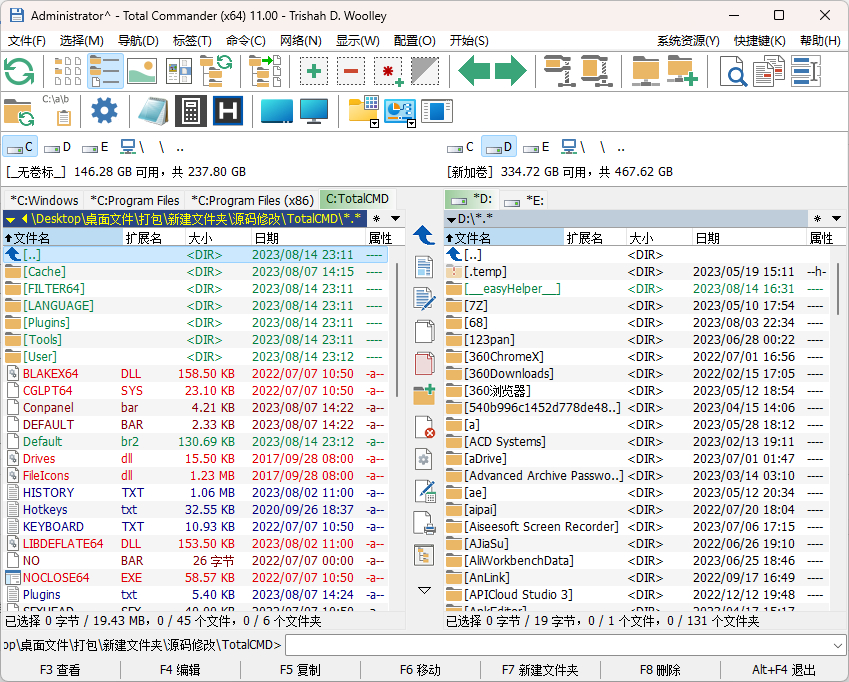Open right panel directory history dropdown arrow
The width and height of the screenshot is (849, 682).
(837, 219)
